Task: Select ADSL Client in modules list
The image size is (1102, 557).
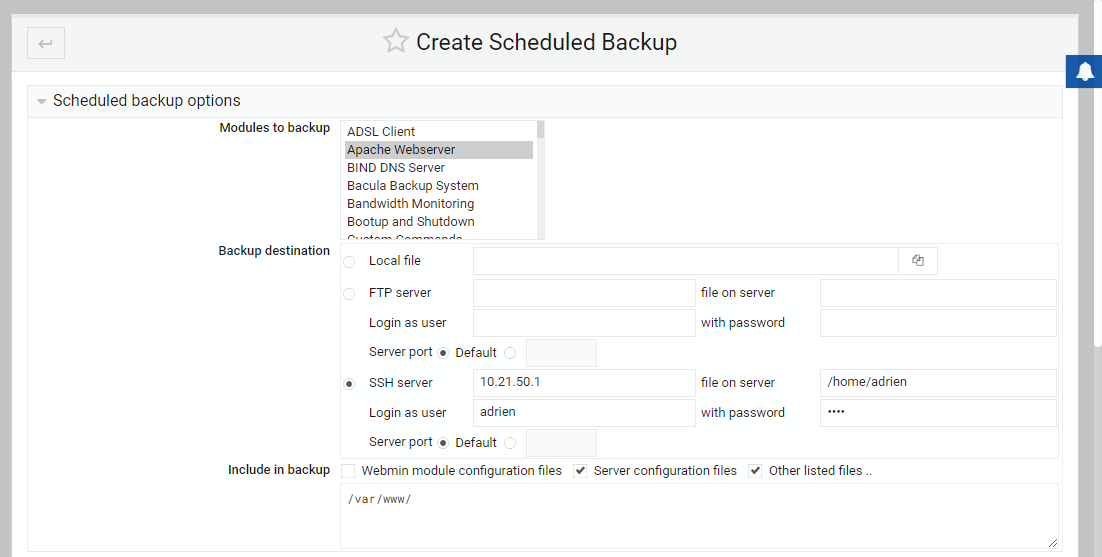Action: tap(381, 132)
